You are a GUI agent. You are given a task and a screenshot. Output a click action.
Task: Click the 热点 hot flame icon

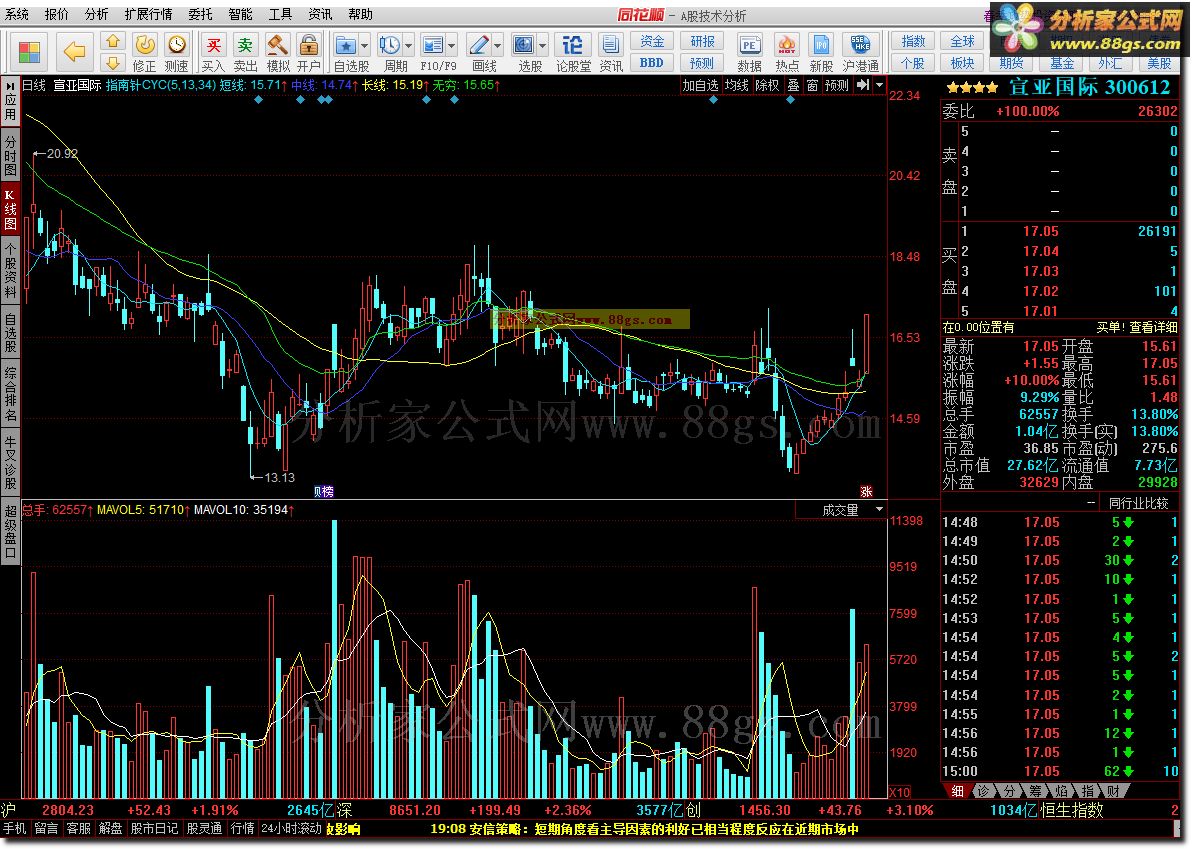pos(787,46)
